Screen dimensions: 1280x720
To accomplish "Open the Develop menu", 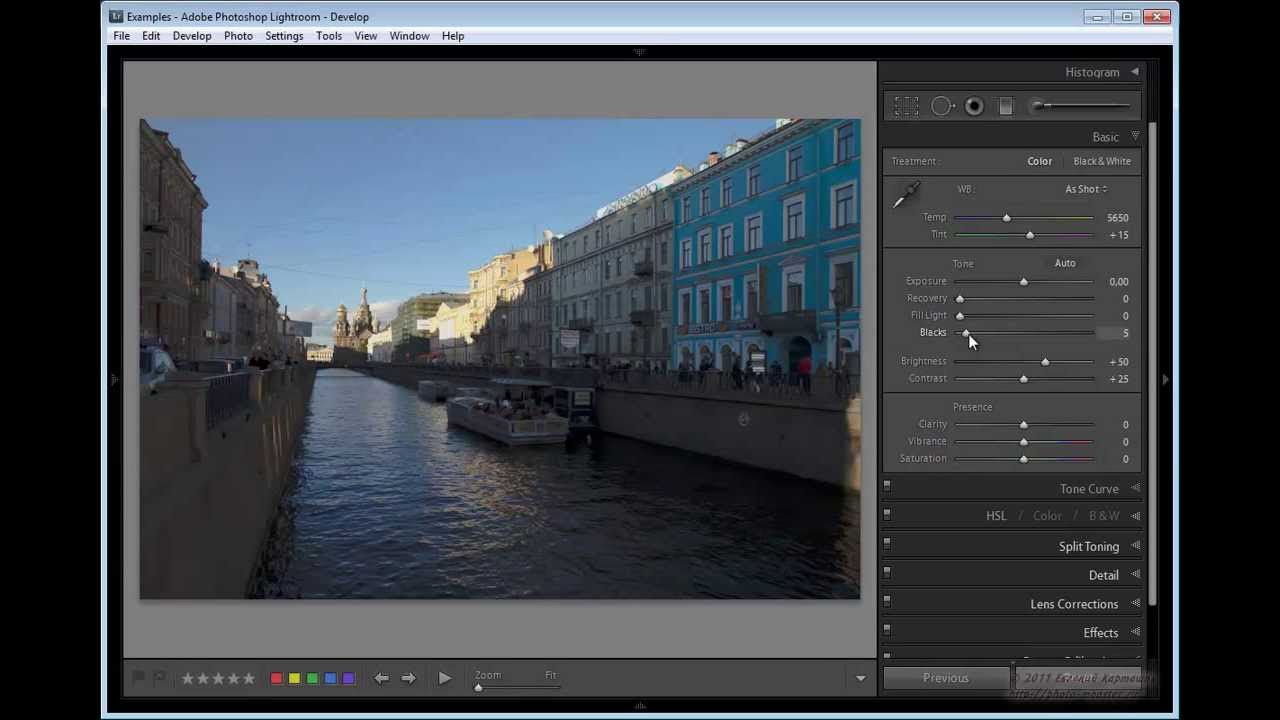I will pos(192,36).
